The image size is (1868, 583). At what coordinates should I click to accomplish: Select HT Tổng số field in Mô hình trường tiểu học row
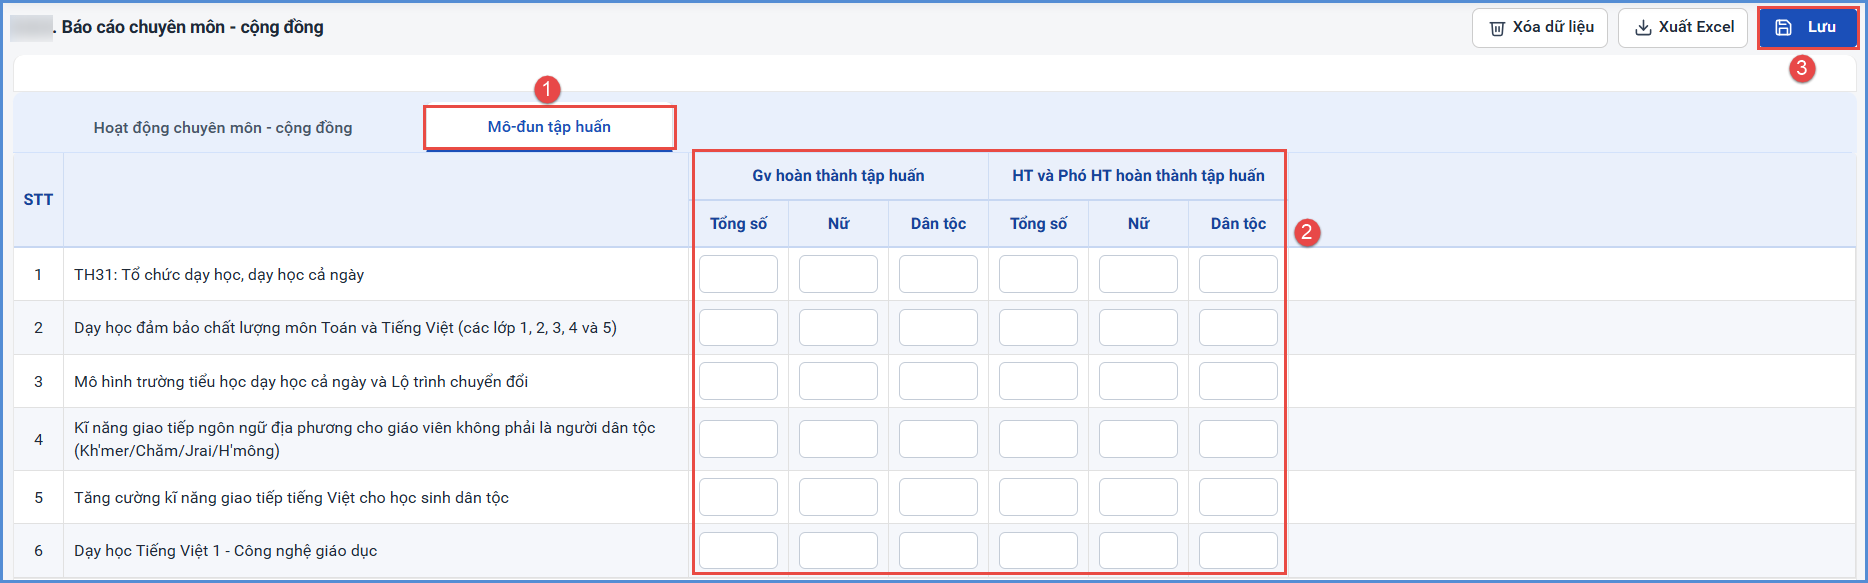(x=1038, y=381)
